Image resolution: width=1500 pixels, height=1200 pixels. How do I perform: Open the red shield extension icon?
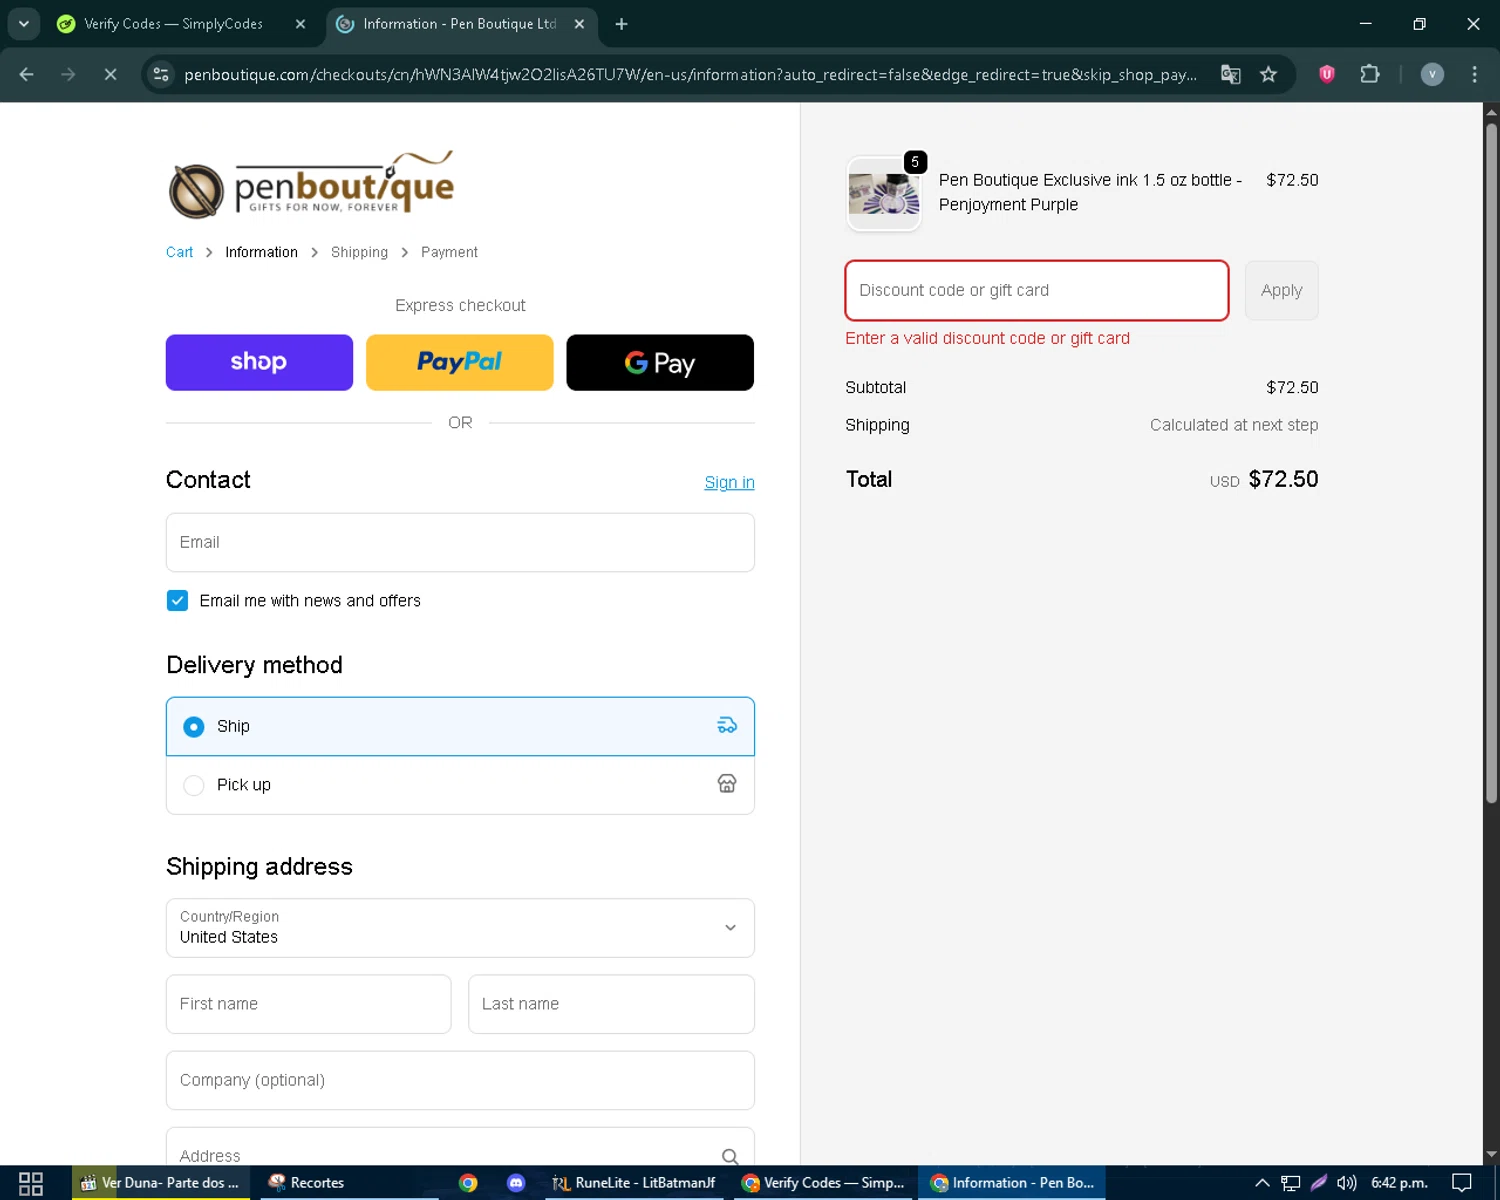[1327, 74]
